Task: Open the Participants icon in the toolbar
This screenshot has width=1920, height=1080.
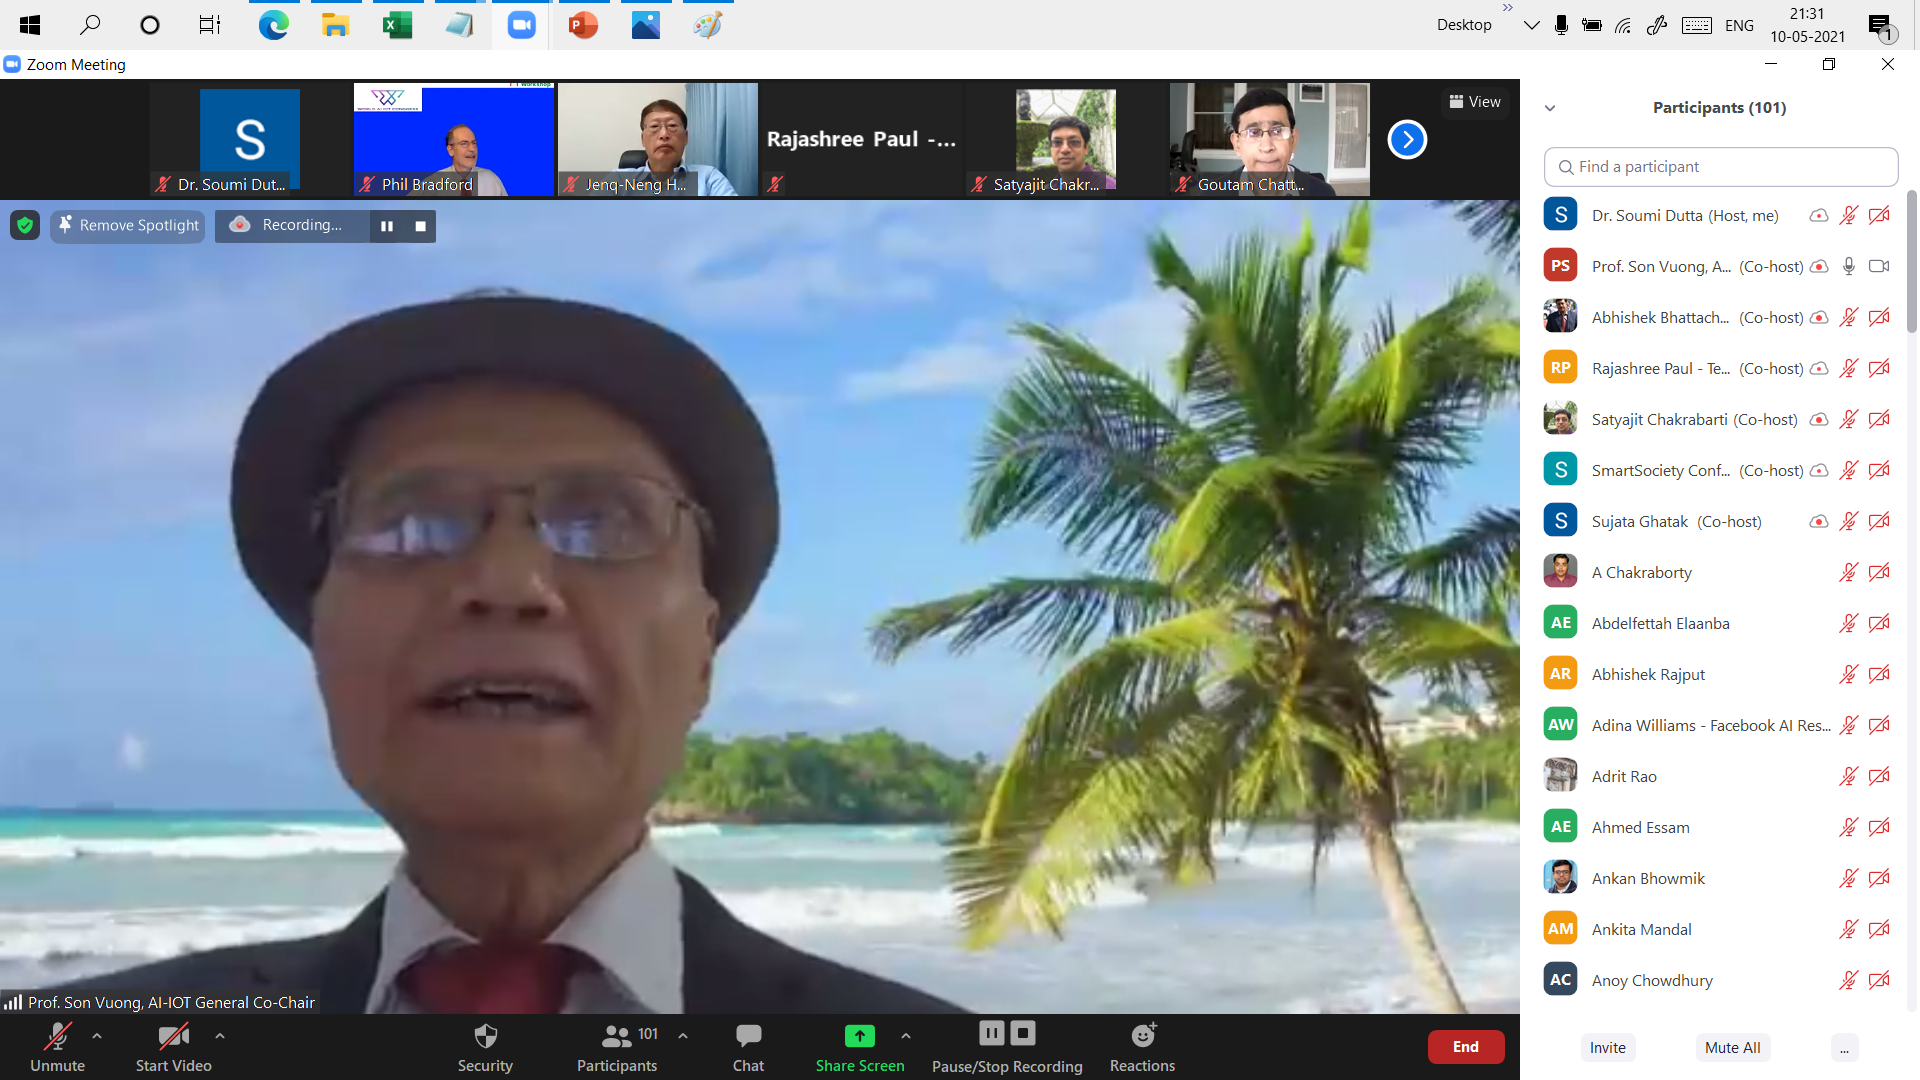Action: pyautogui.click(x=616, y=1036)
